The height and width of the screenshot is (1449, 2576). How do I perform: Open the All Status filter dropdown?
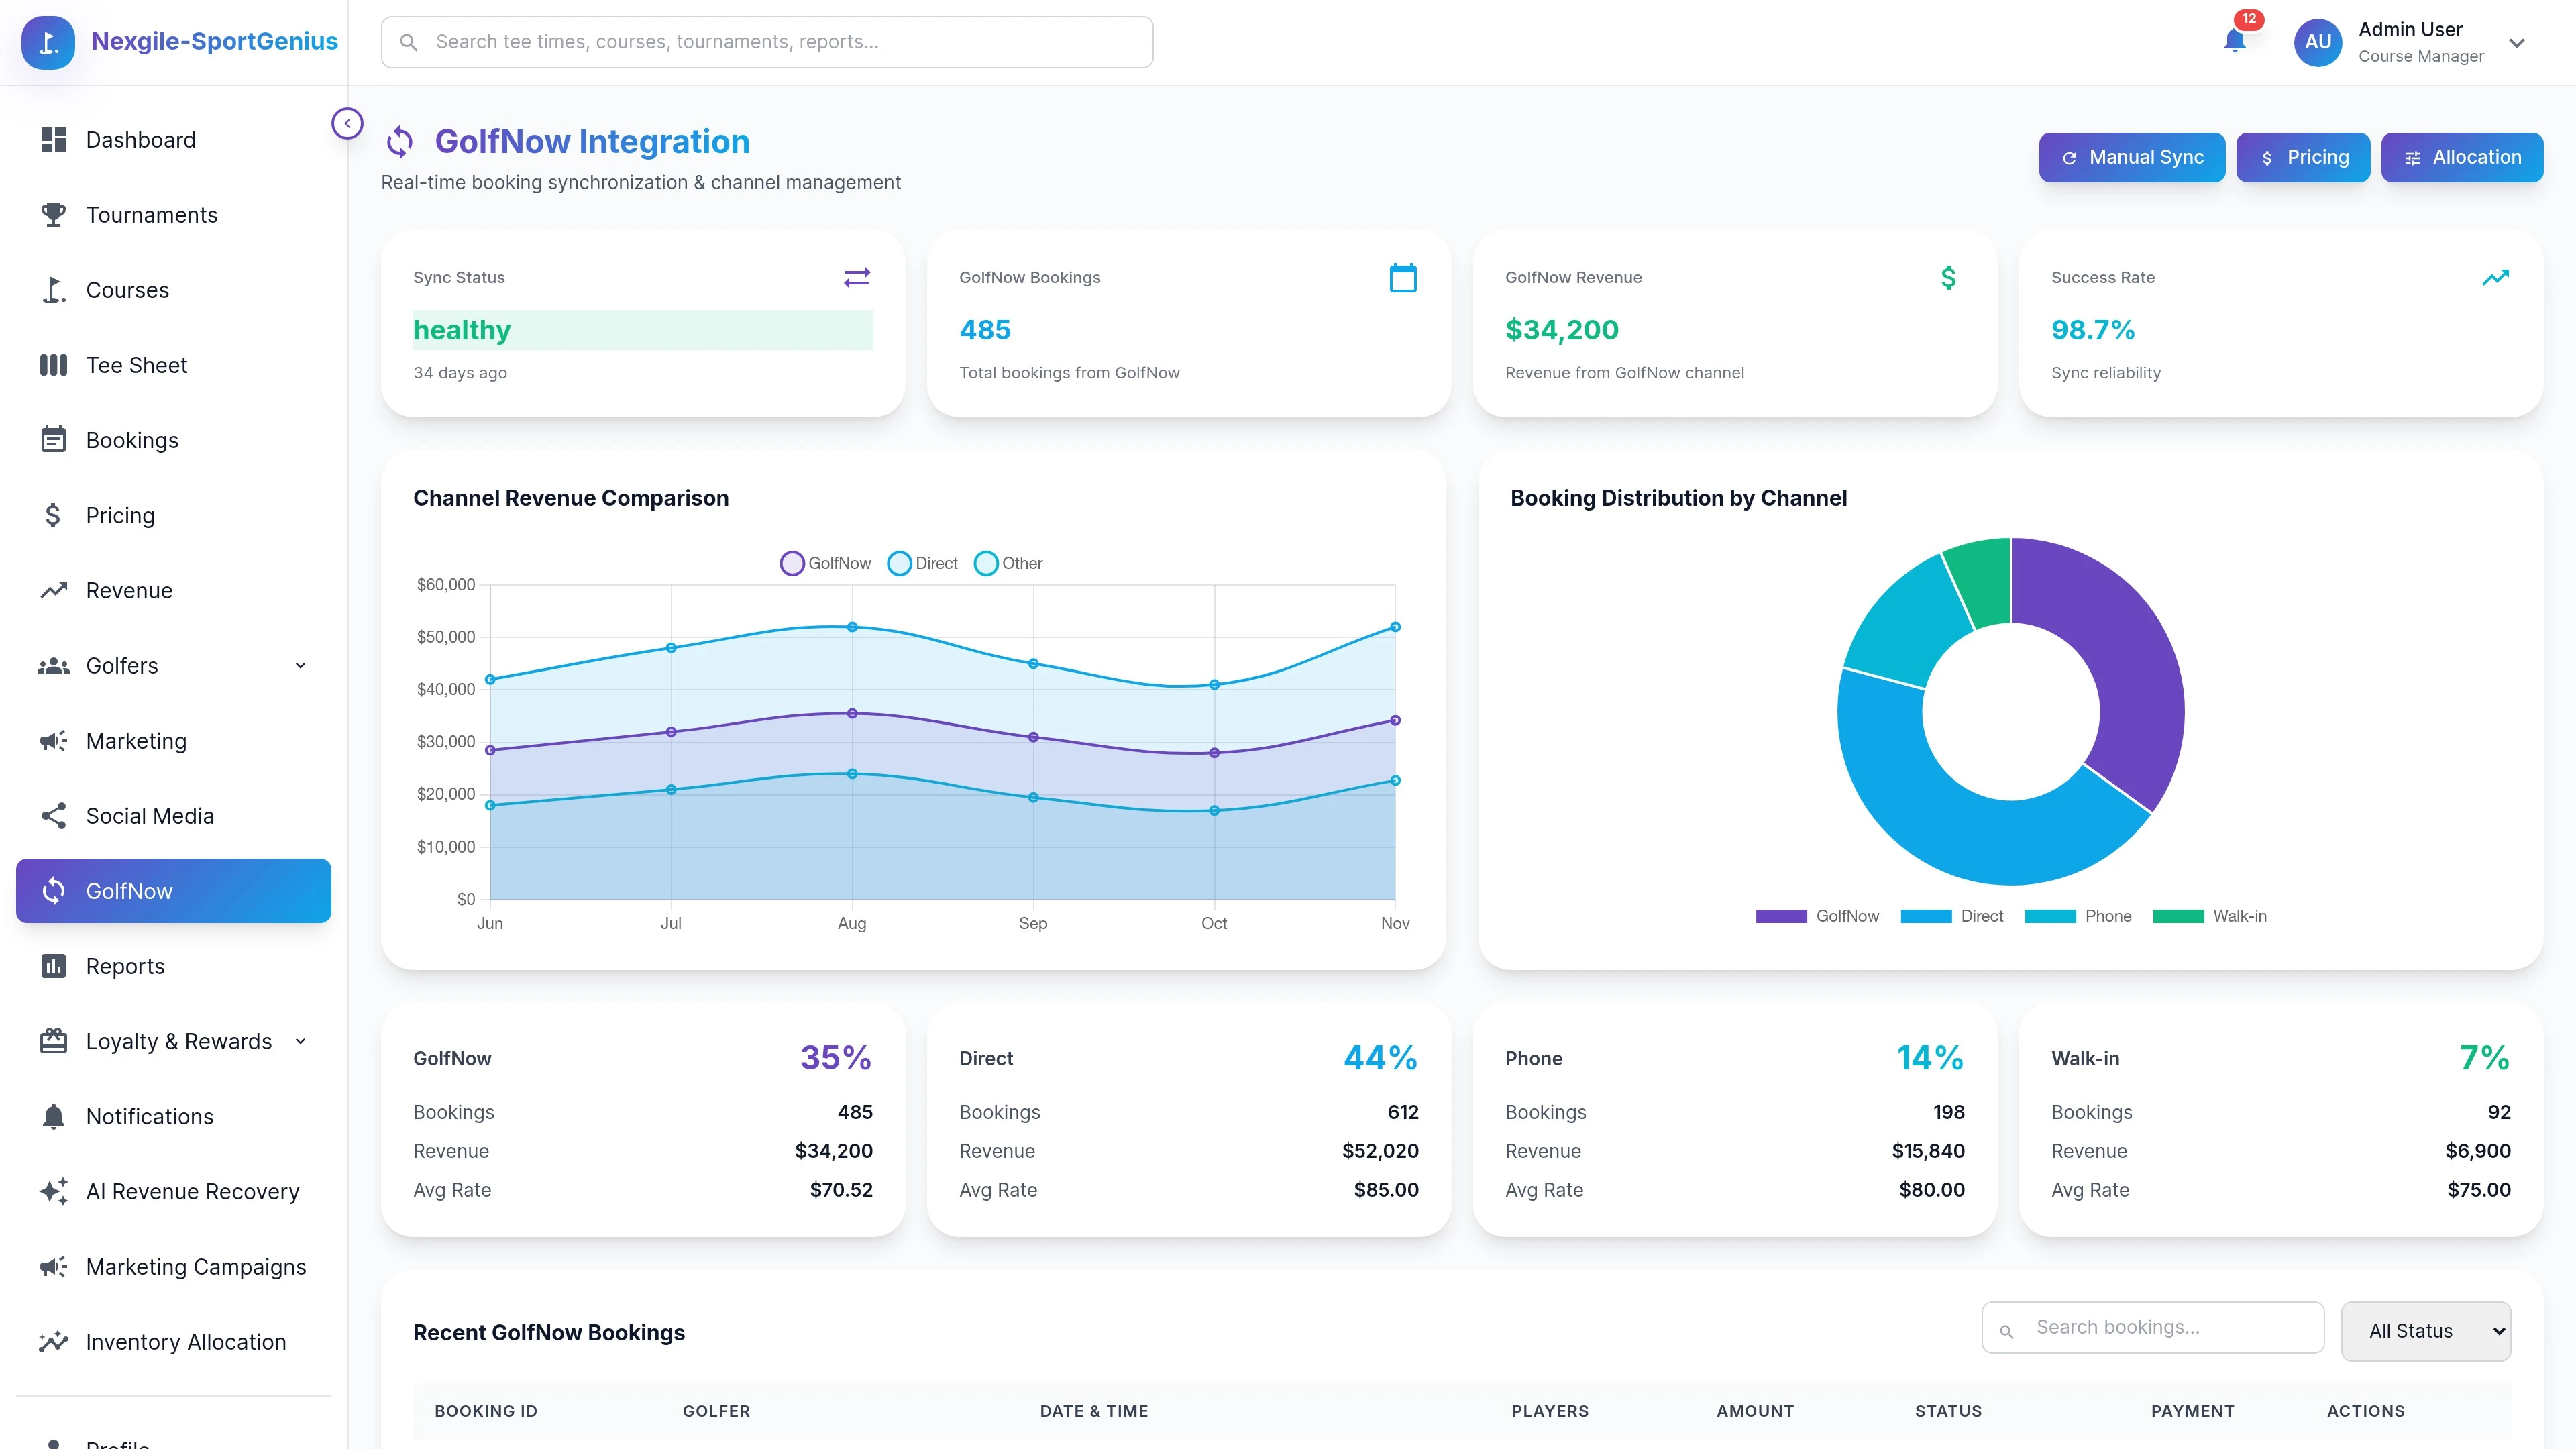2425,1331
